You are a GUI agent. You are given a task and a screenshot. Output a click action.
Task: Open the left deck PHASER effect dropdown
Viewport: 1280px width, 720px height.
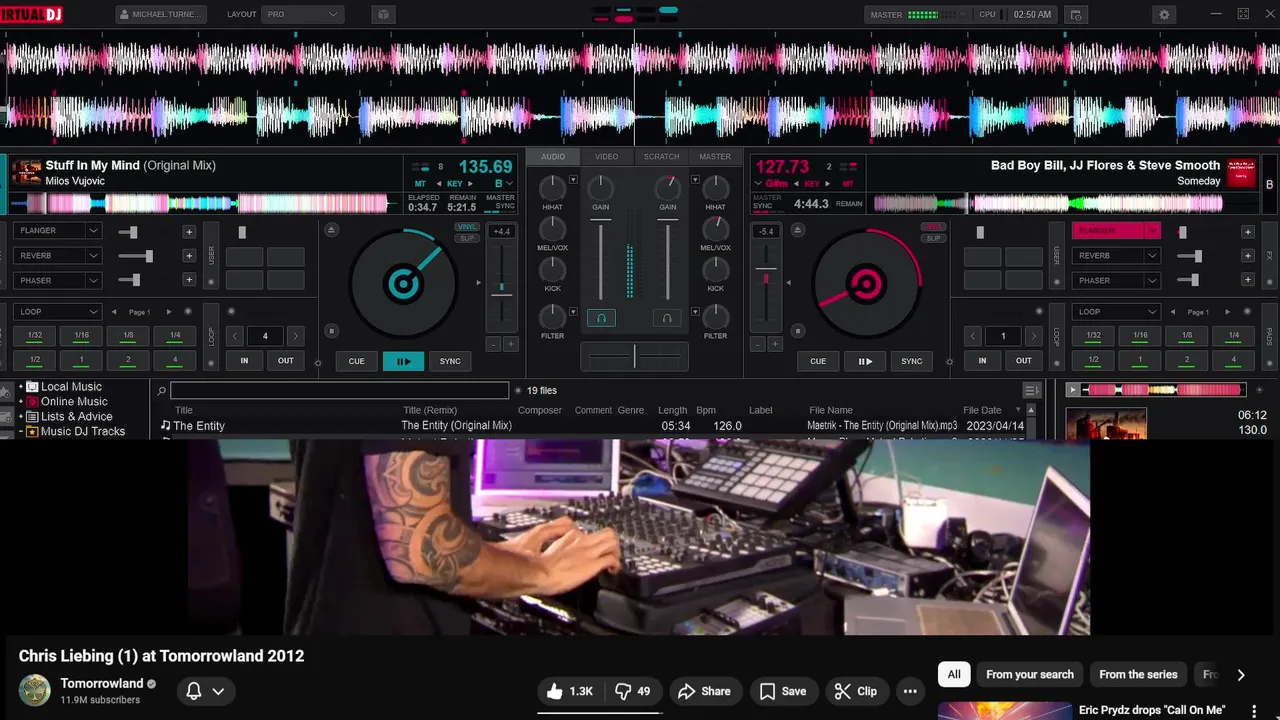click(x=93, y=281)
